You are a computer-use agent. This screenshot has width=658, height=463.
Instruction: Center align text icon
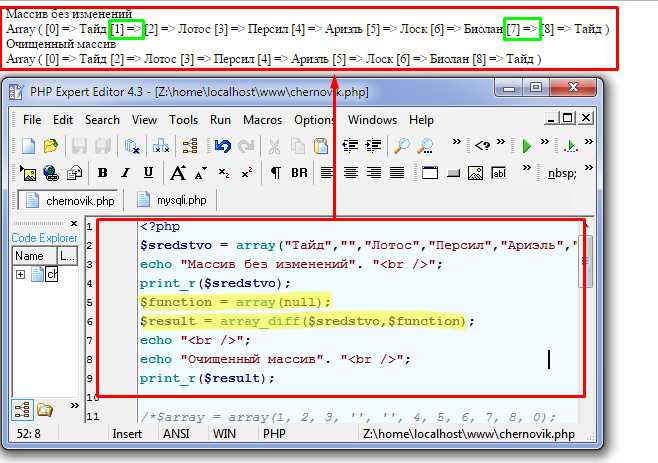click(351, 173)
